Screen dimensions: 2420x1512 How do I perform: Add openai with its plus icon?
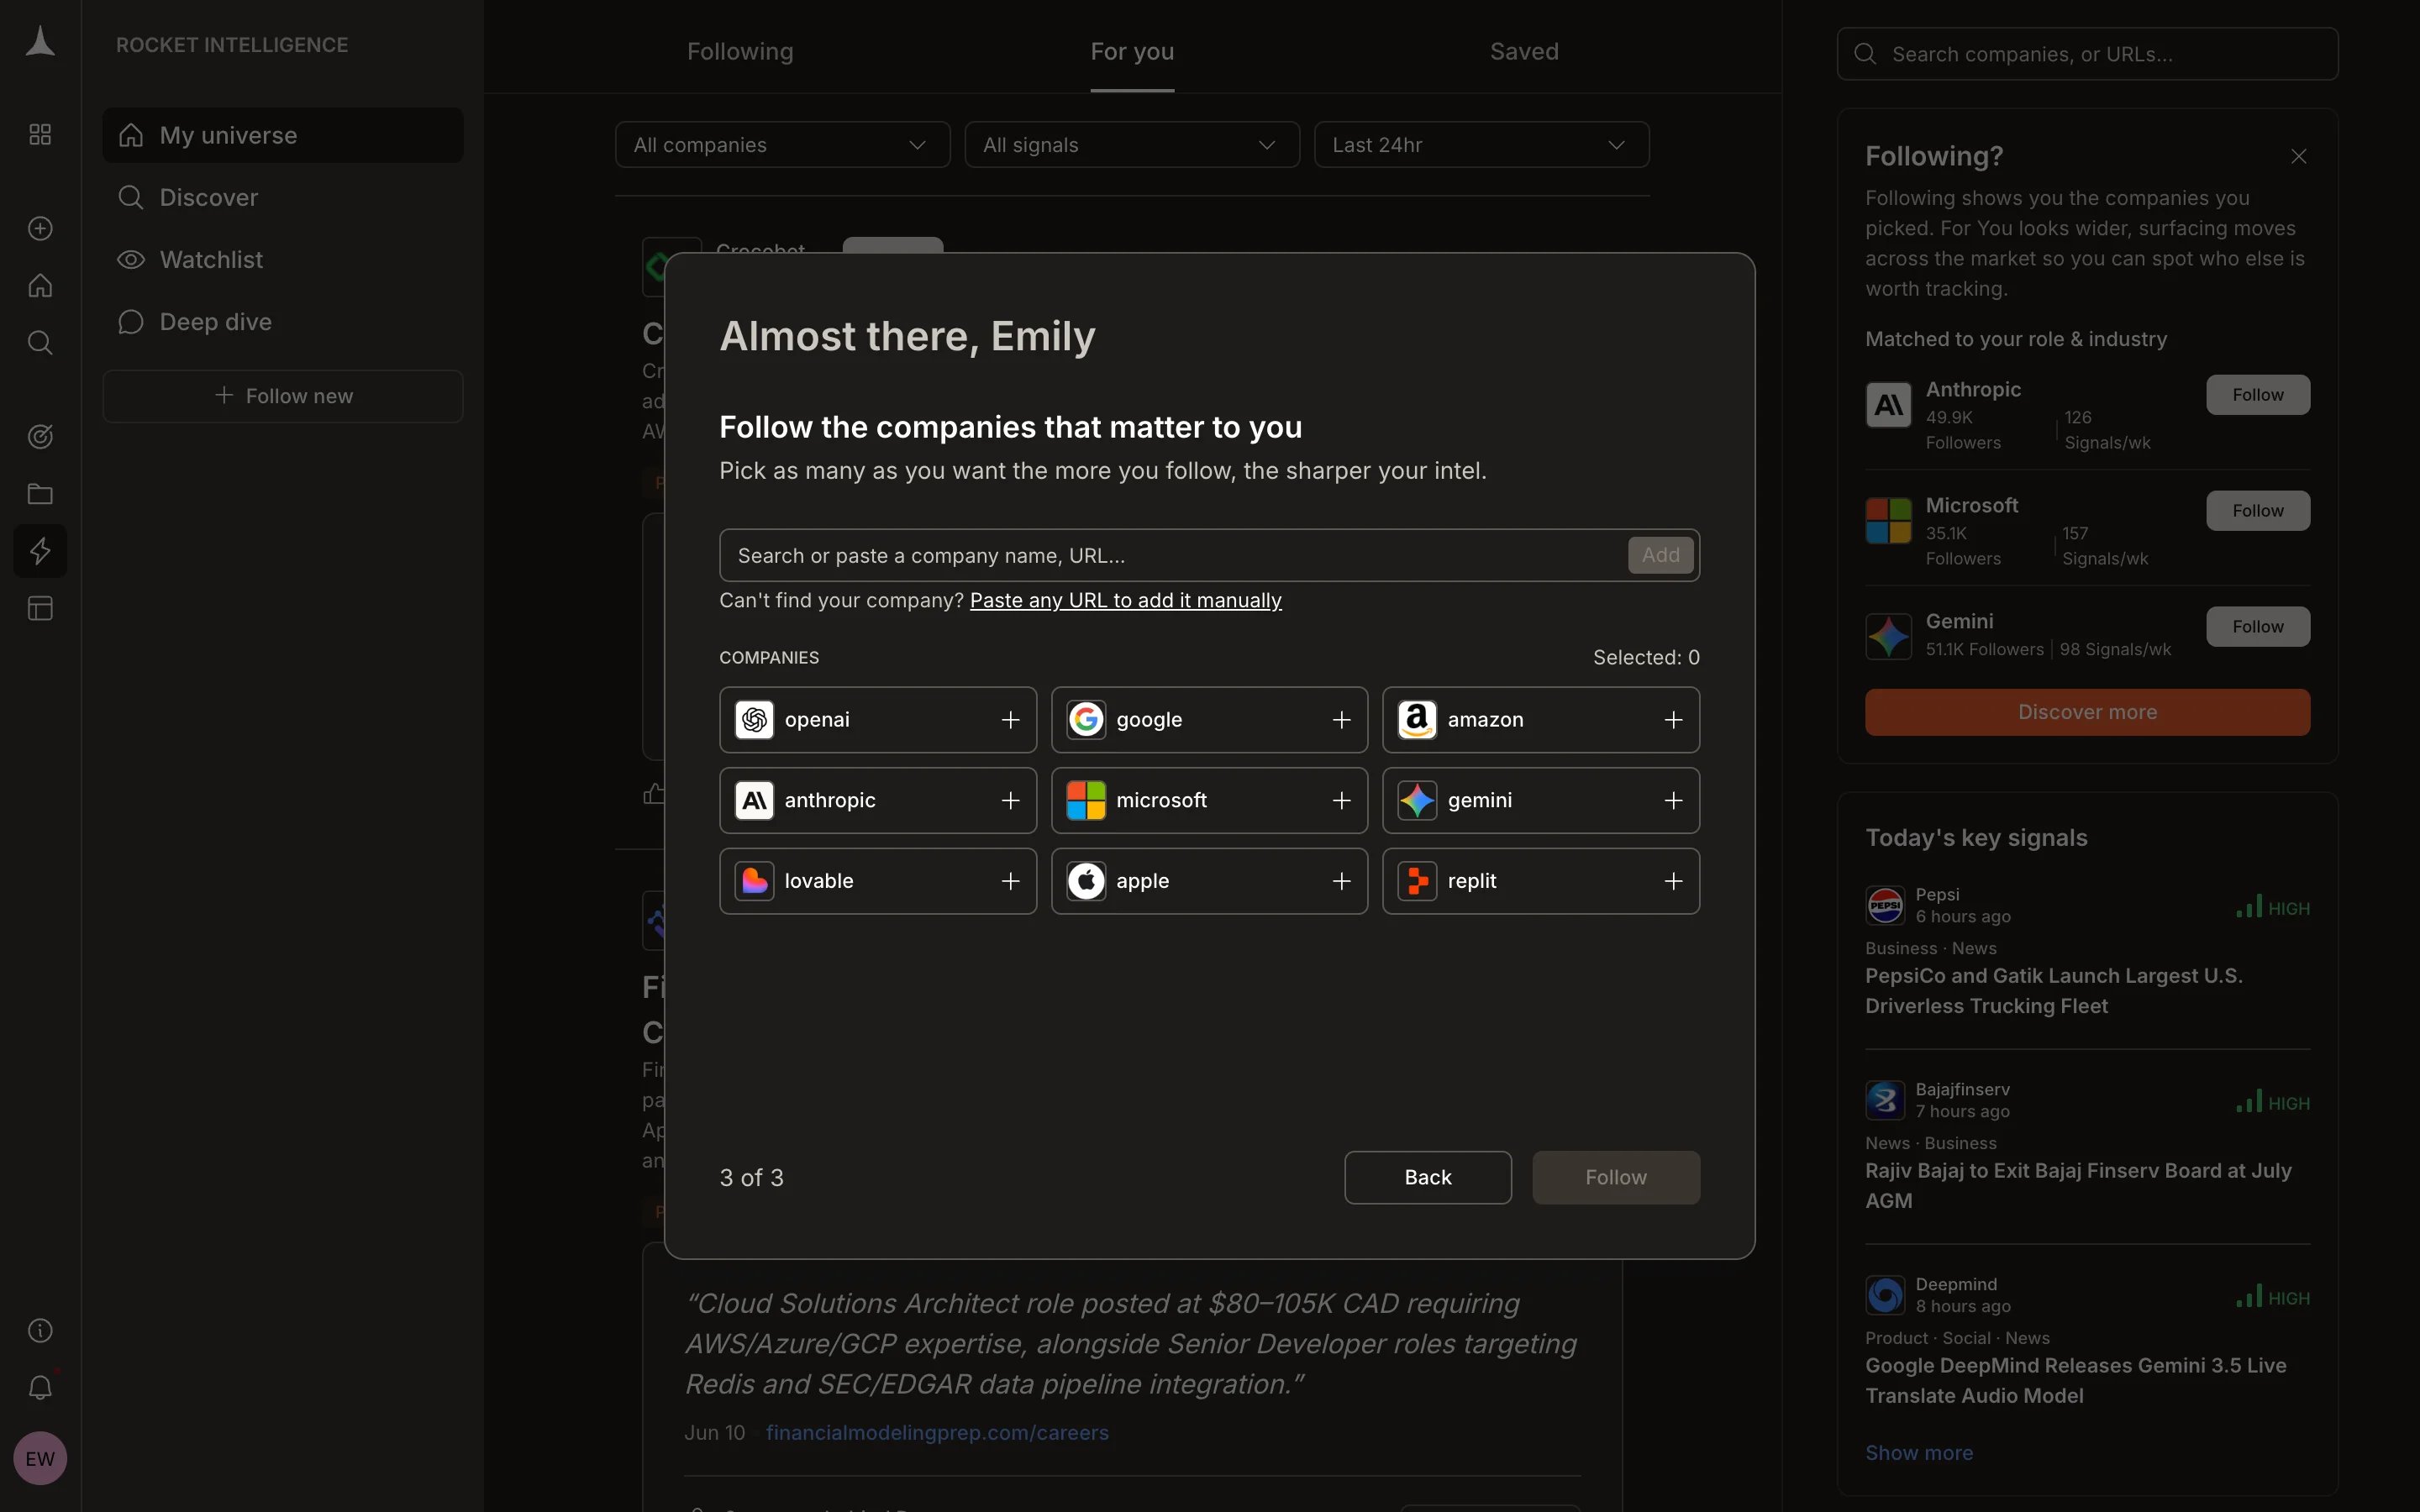point(1010,720)
